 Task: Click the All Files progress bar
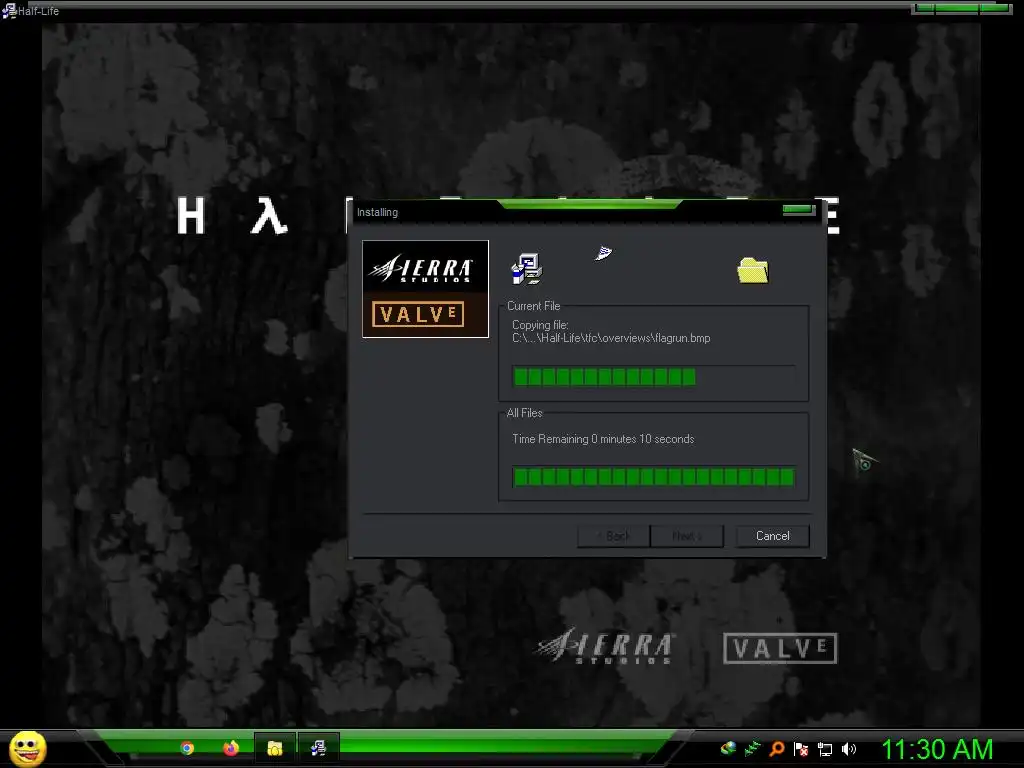(654, 477)
